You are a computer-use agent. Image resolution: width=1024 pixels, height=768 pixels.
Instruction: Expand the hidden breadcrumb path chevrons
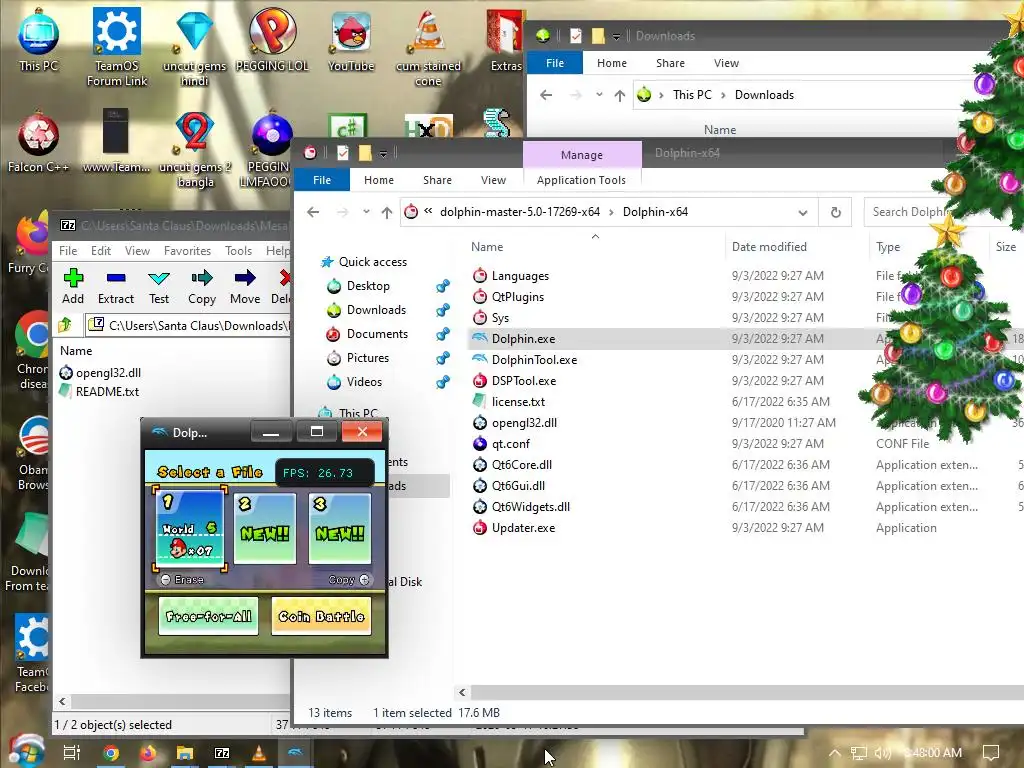pyautogui.click(x=428, y=211)
